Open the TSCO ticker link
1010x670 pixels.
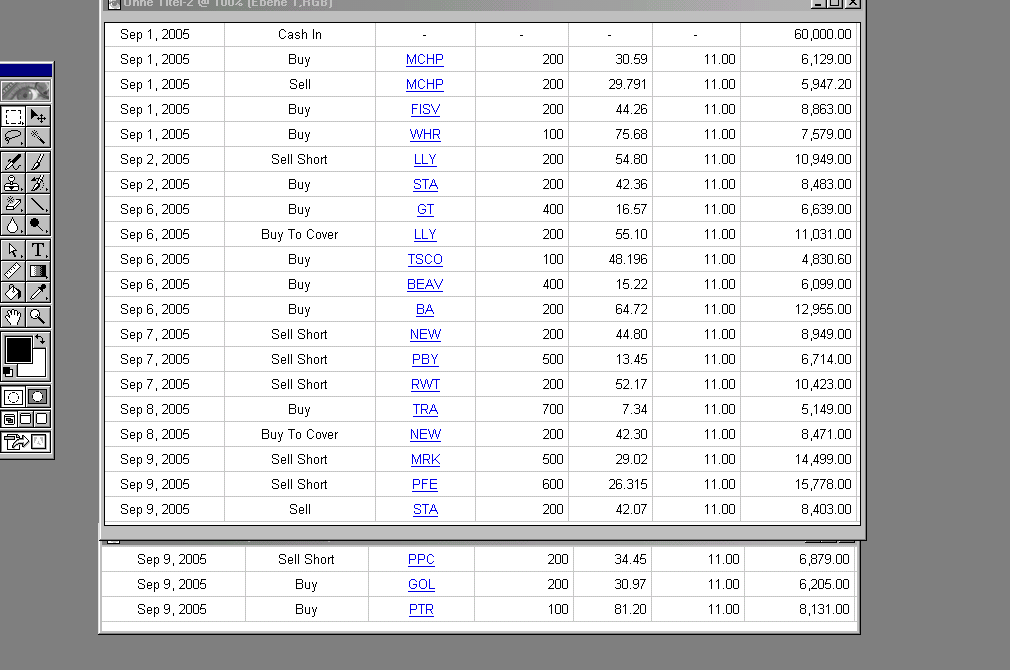point(425,260)
